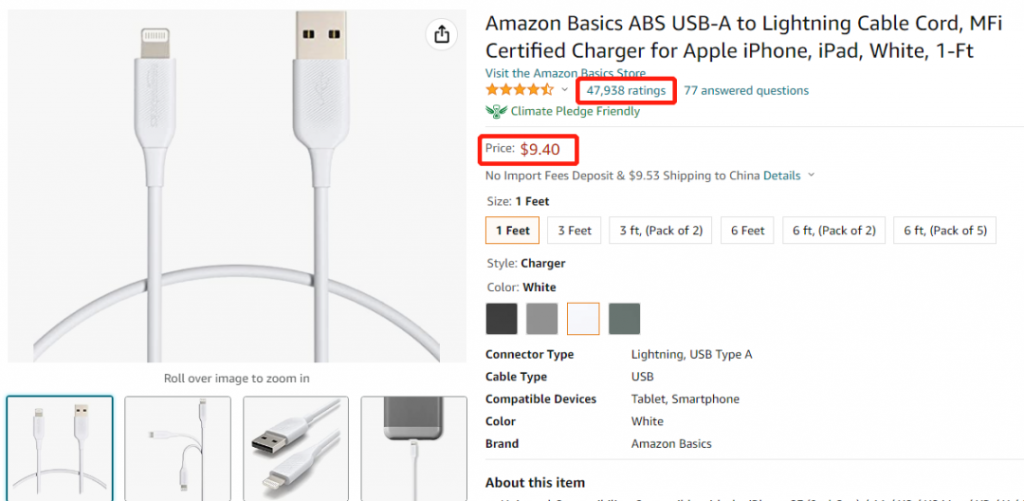
Task: Choose the 6 ft, (Pack of 2) size
Action: (834, 231)
